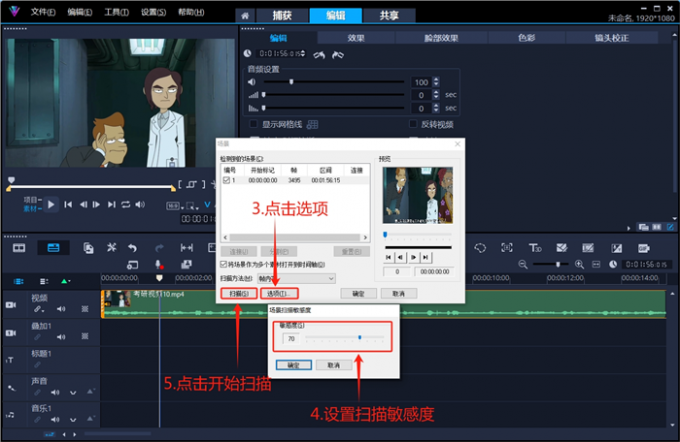Image resolution: width=680 pixels, height=442 pixels.
Task: Set mark-in bracket on preview
Action: 180,184
